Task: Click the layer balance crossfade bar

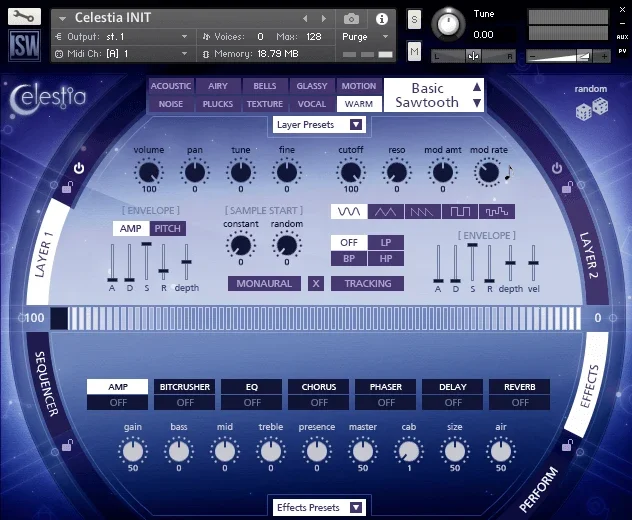Action: pos(316,318)
